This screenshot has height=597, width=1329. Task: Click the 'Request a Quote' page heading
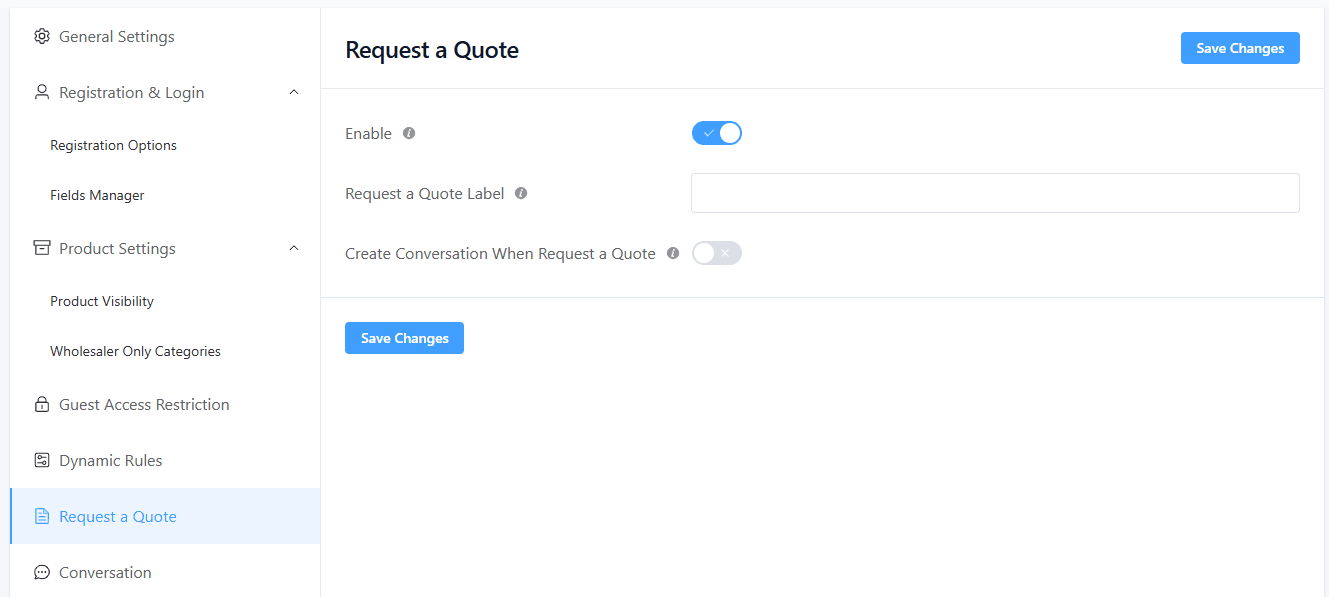(x=432, y=50)
